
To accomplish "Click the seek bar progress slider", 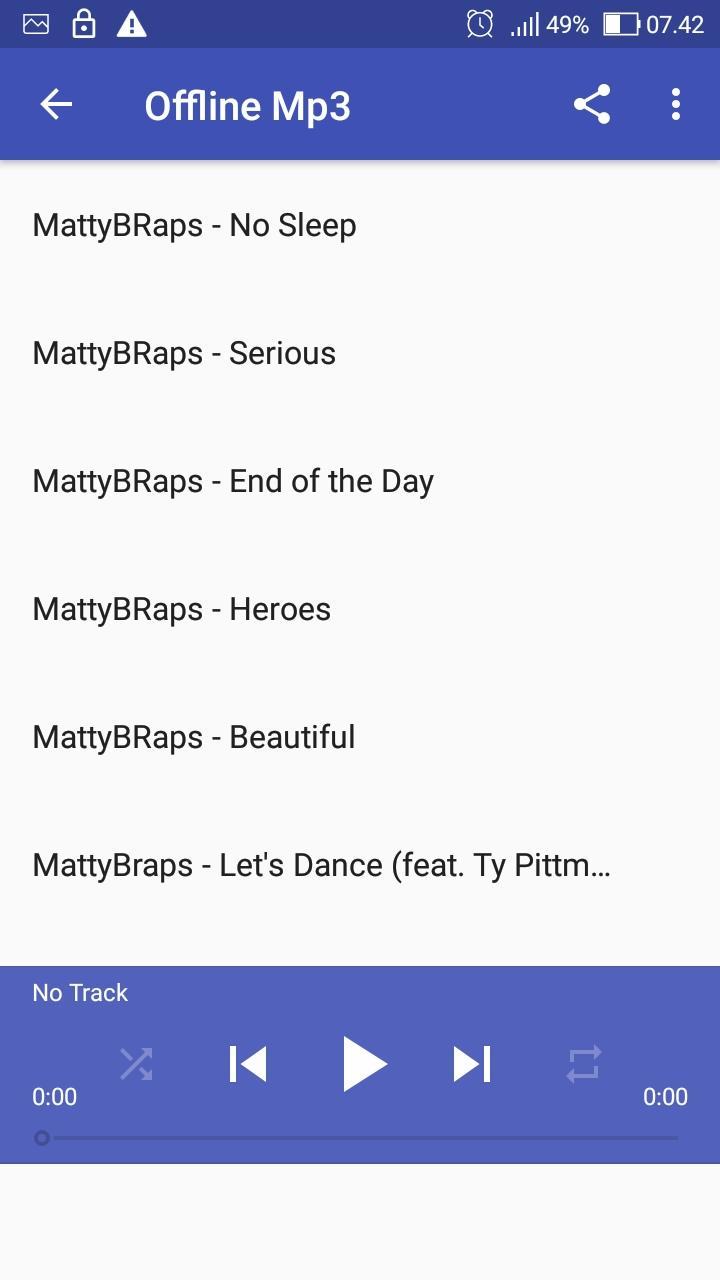I will (360, 1138).
